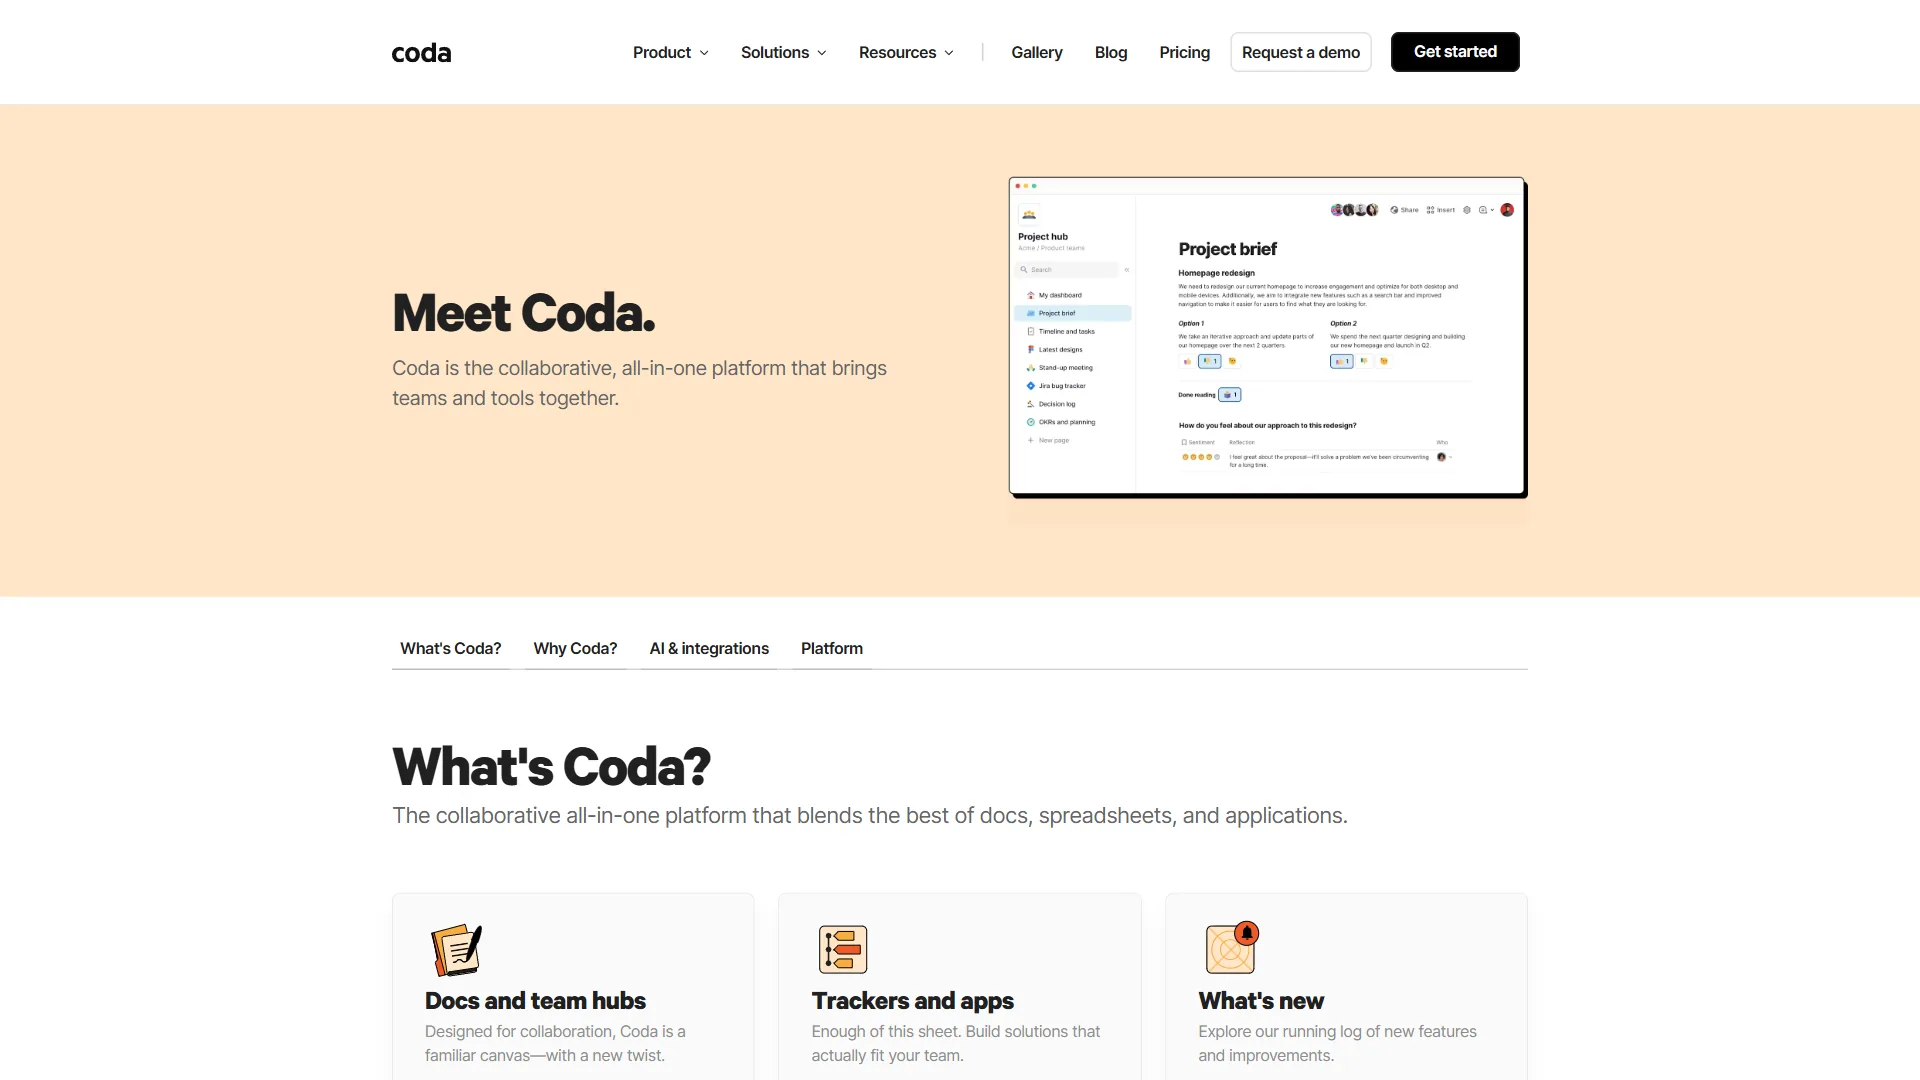Click the red user avatar in screenshot
This screenshot has width=1920, height=1080.
click(x=1507, y=210)
